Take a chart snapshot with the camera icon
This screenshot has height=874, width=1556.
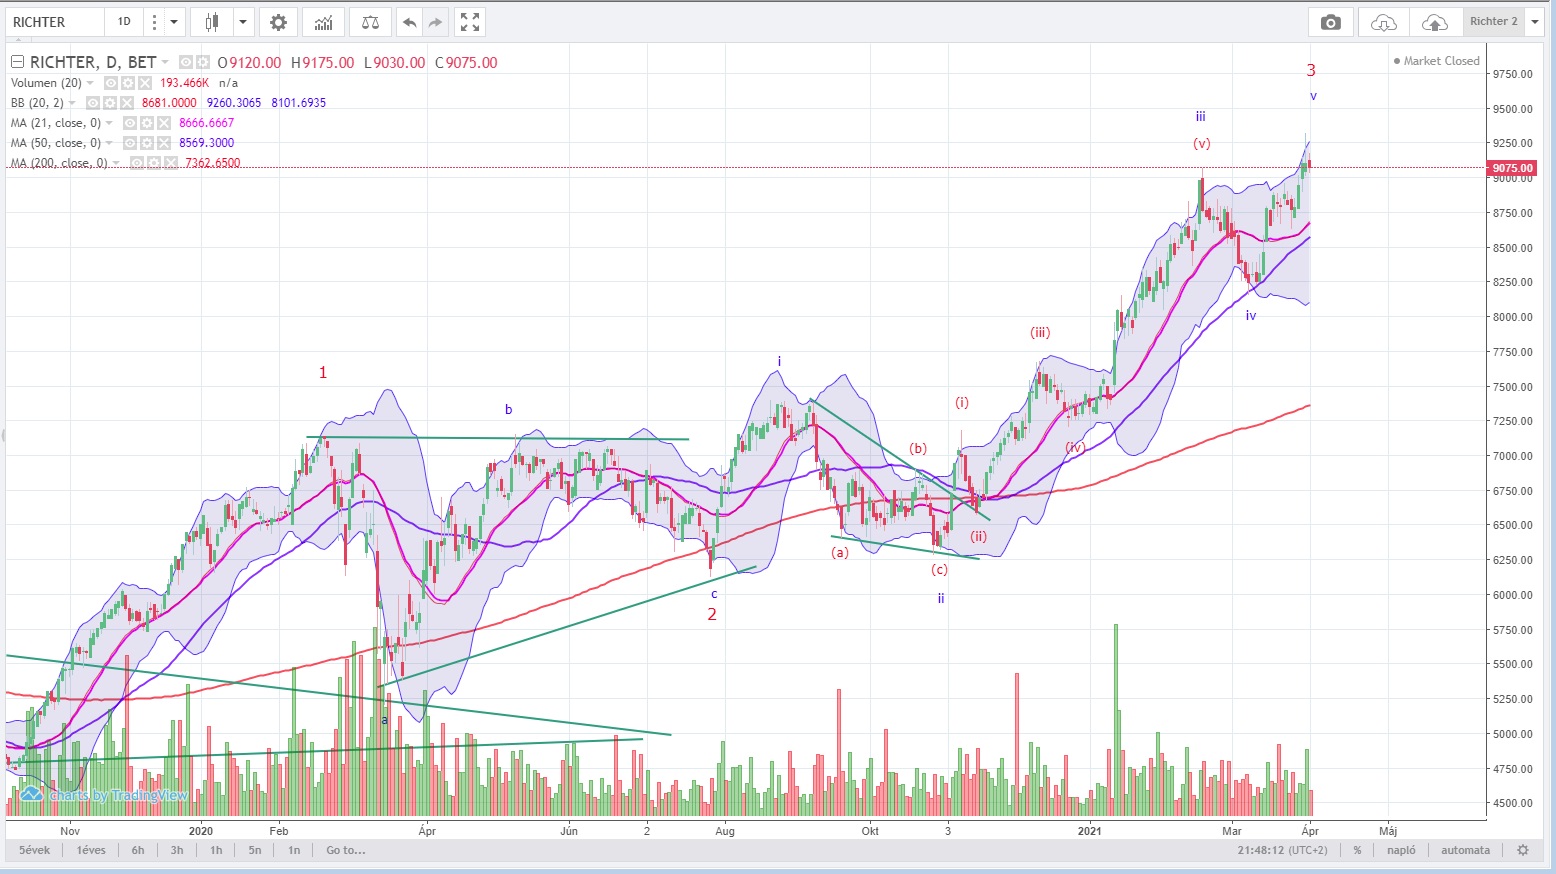coord(1331,22)
